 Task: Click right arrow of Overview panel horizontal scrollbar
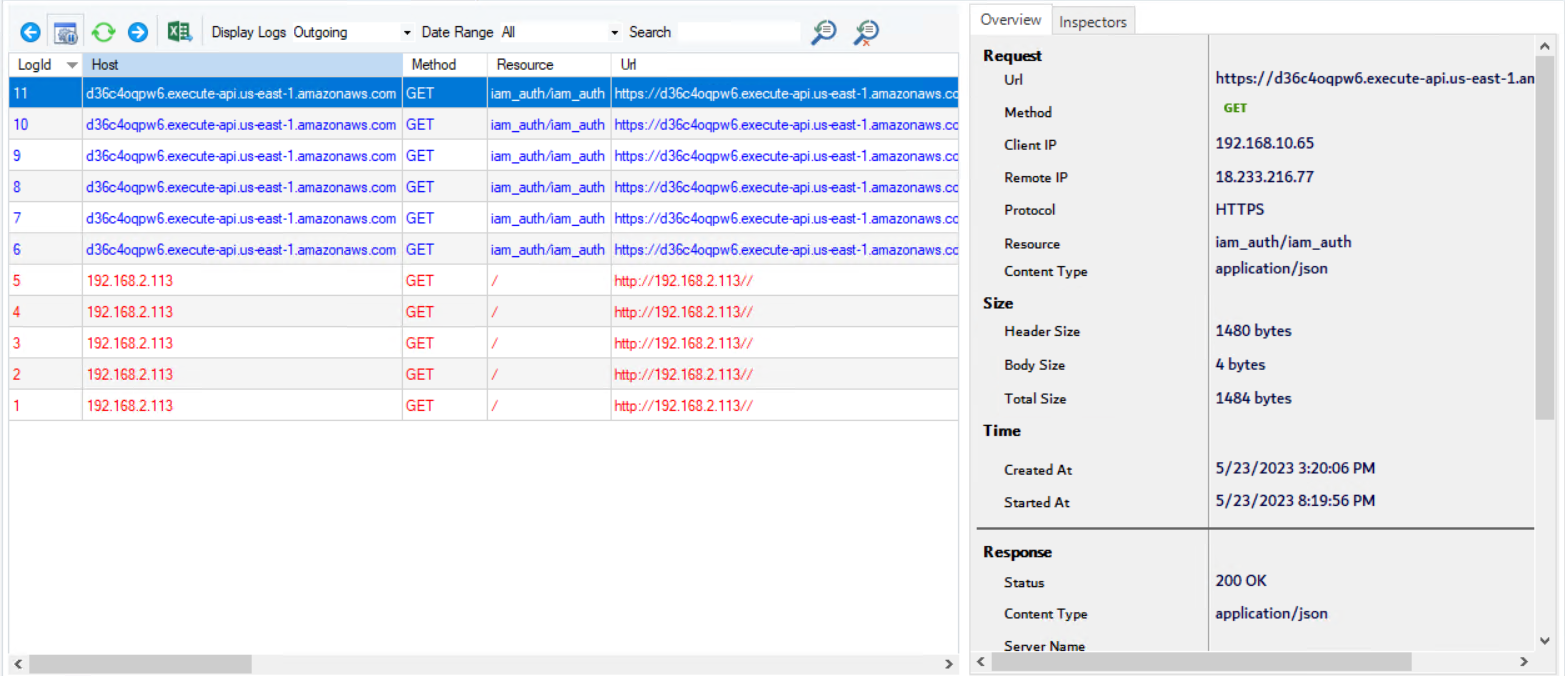click(1523, 662)
